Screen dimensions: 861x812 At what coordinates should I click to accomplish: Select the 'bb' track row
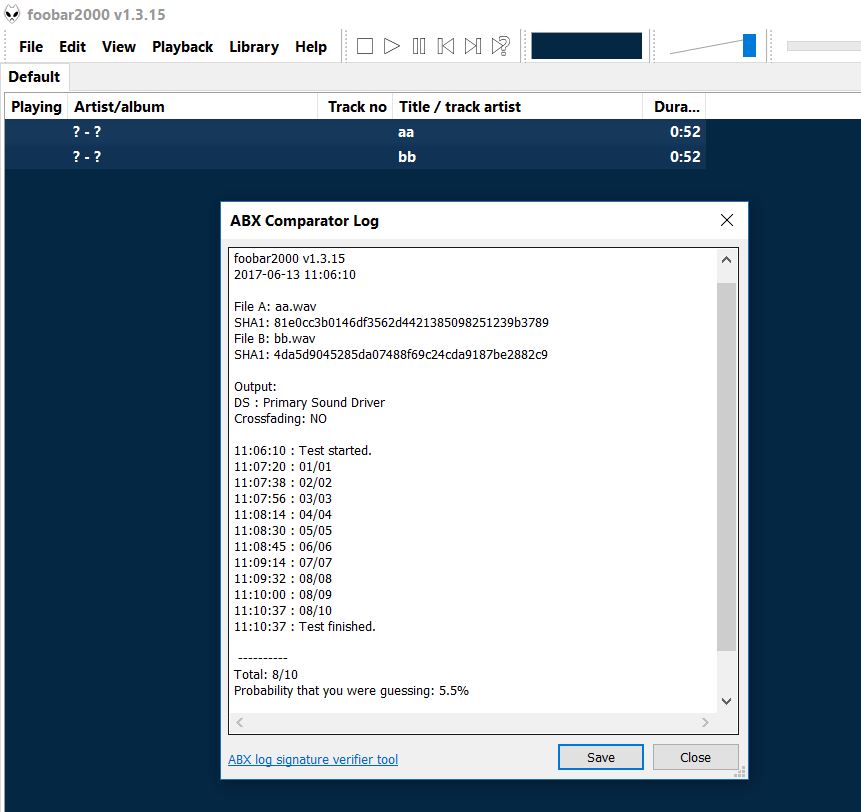coord(355,156)
